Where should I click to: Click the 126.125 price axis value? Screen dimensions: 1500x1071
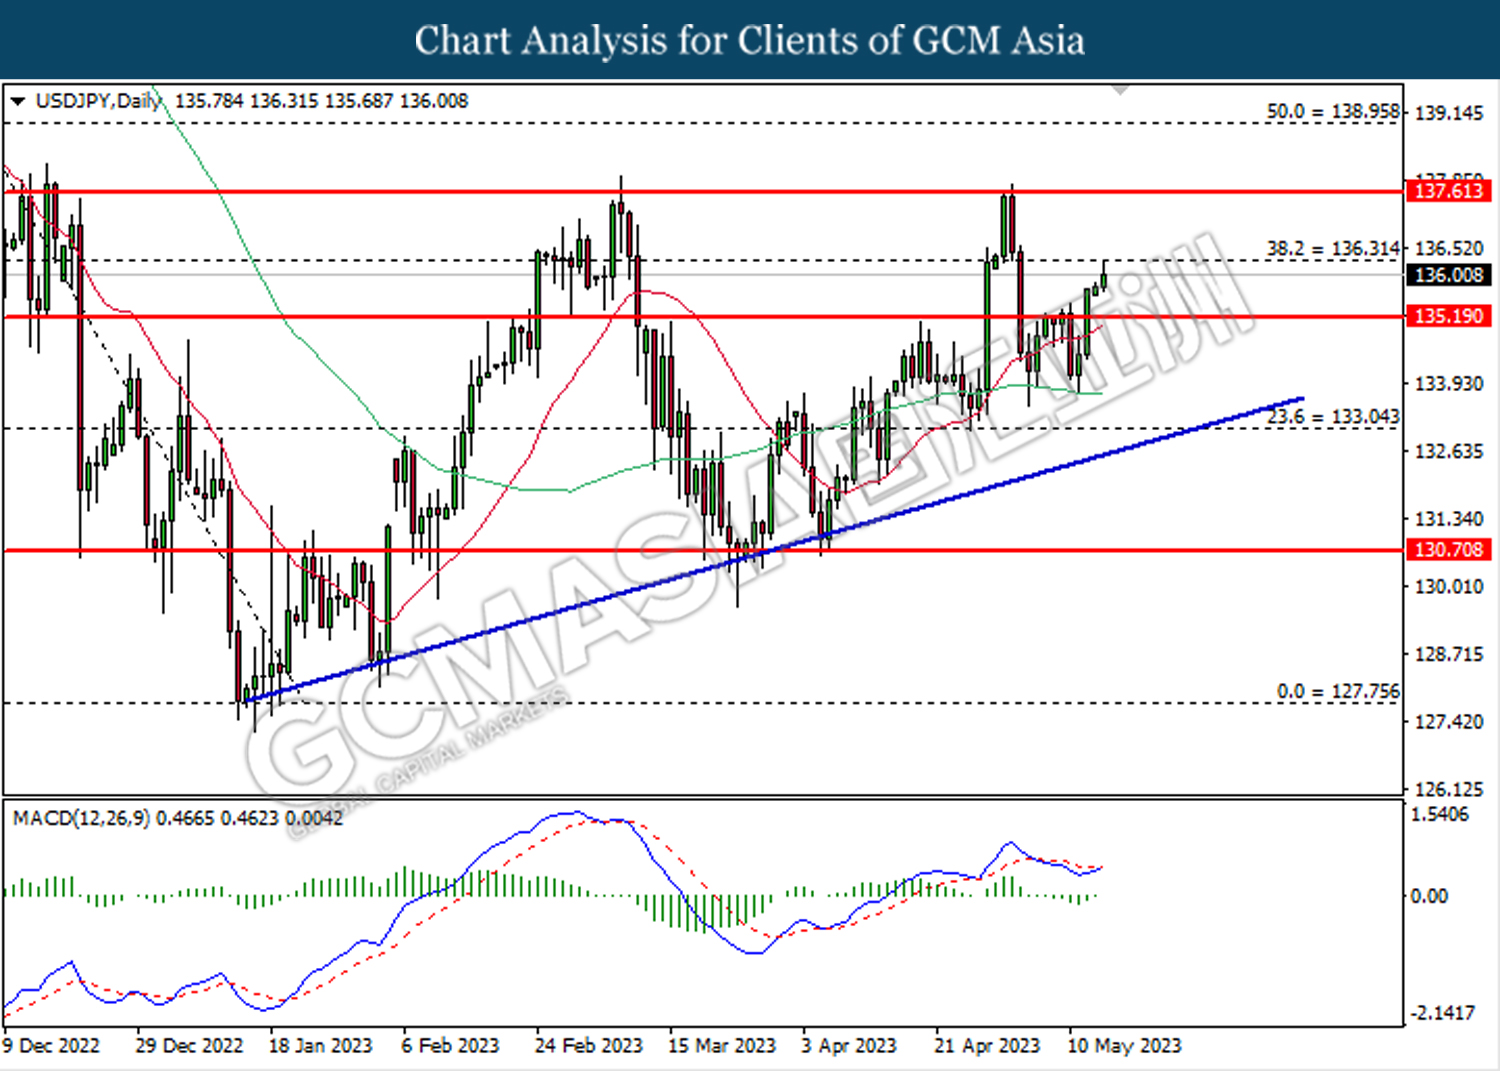click(1449, 789)
